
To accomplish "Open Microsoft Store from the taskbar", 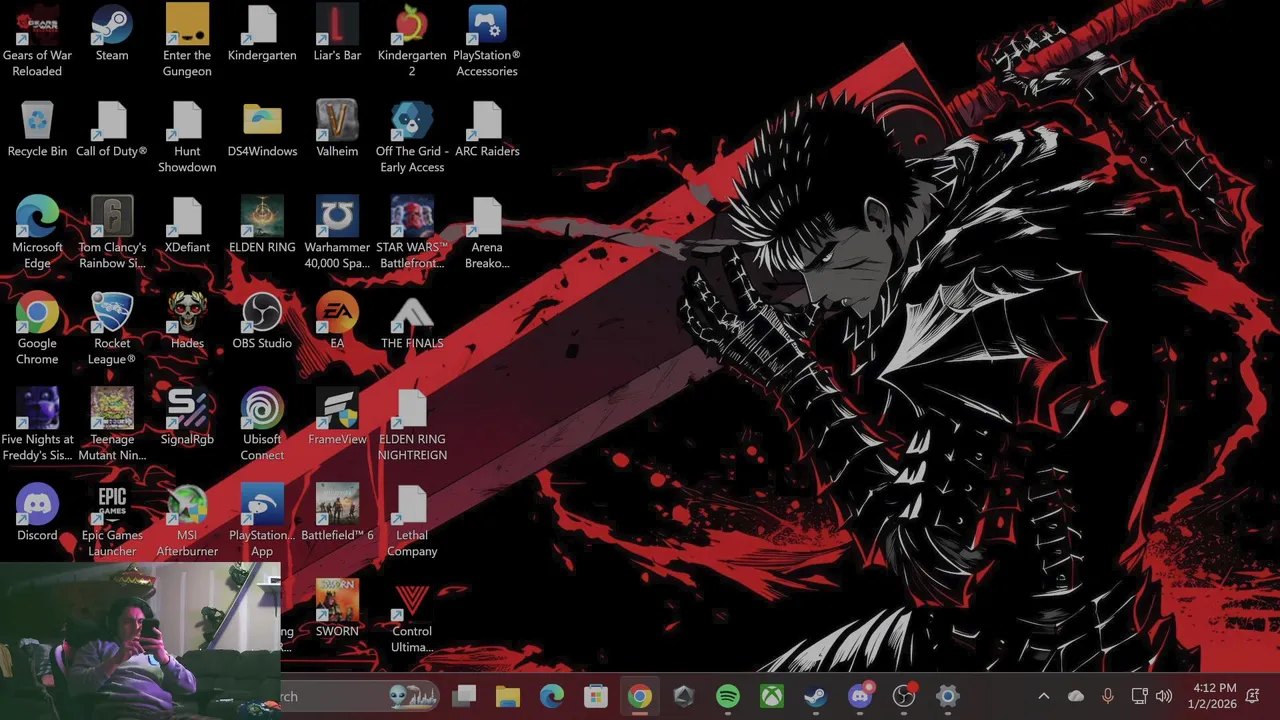I will pos(596,696).
